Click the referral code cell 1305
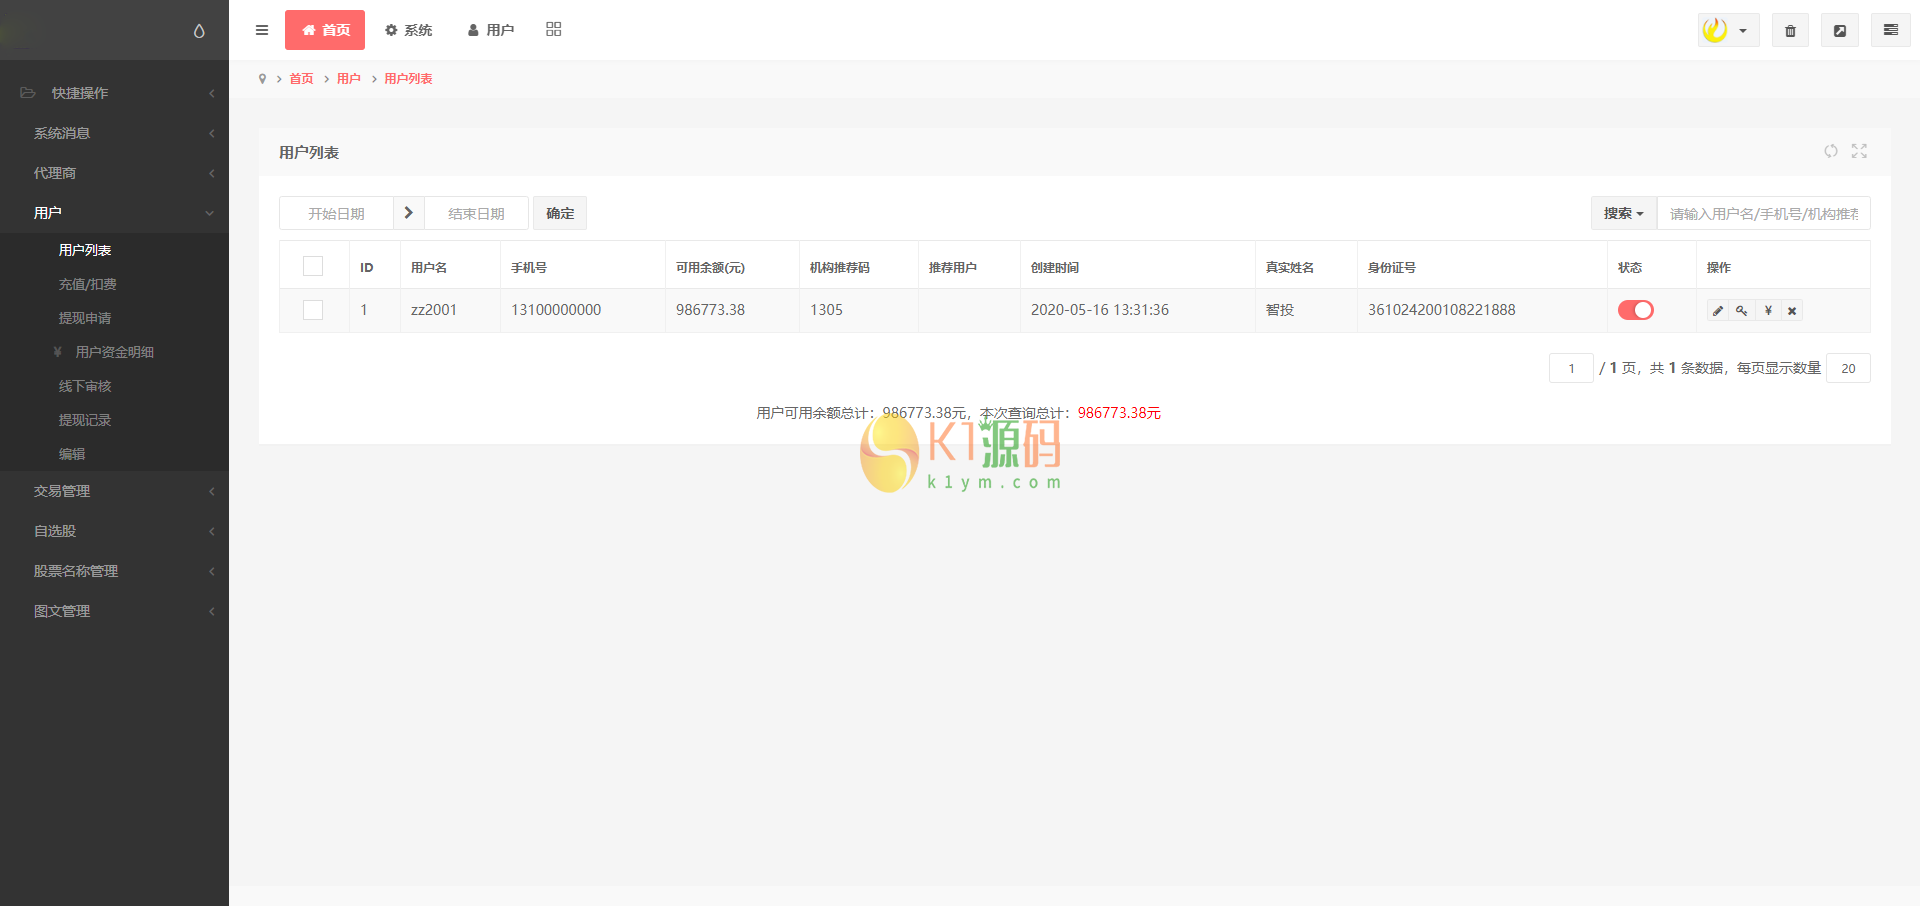 tap(826, 310)
